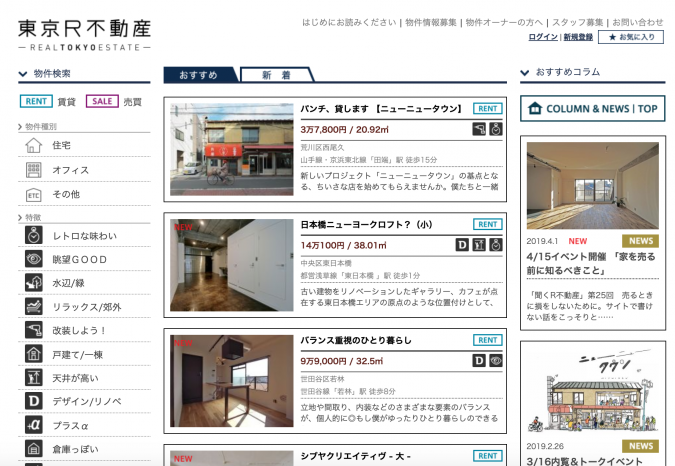Open 物件情報募集 menu link

click(431, 22)
